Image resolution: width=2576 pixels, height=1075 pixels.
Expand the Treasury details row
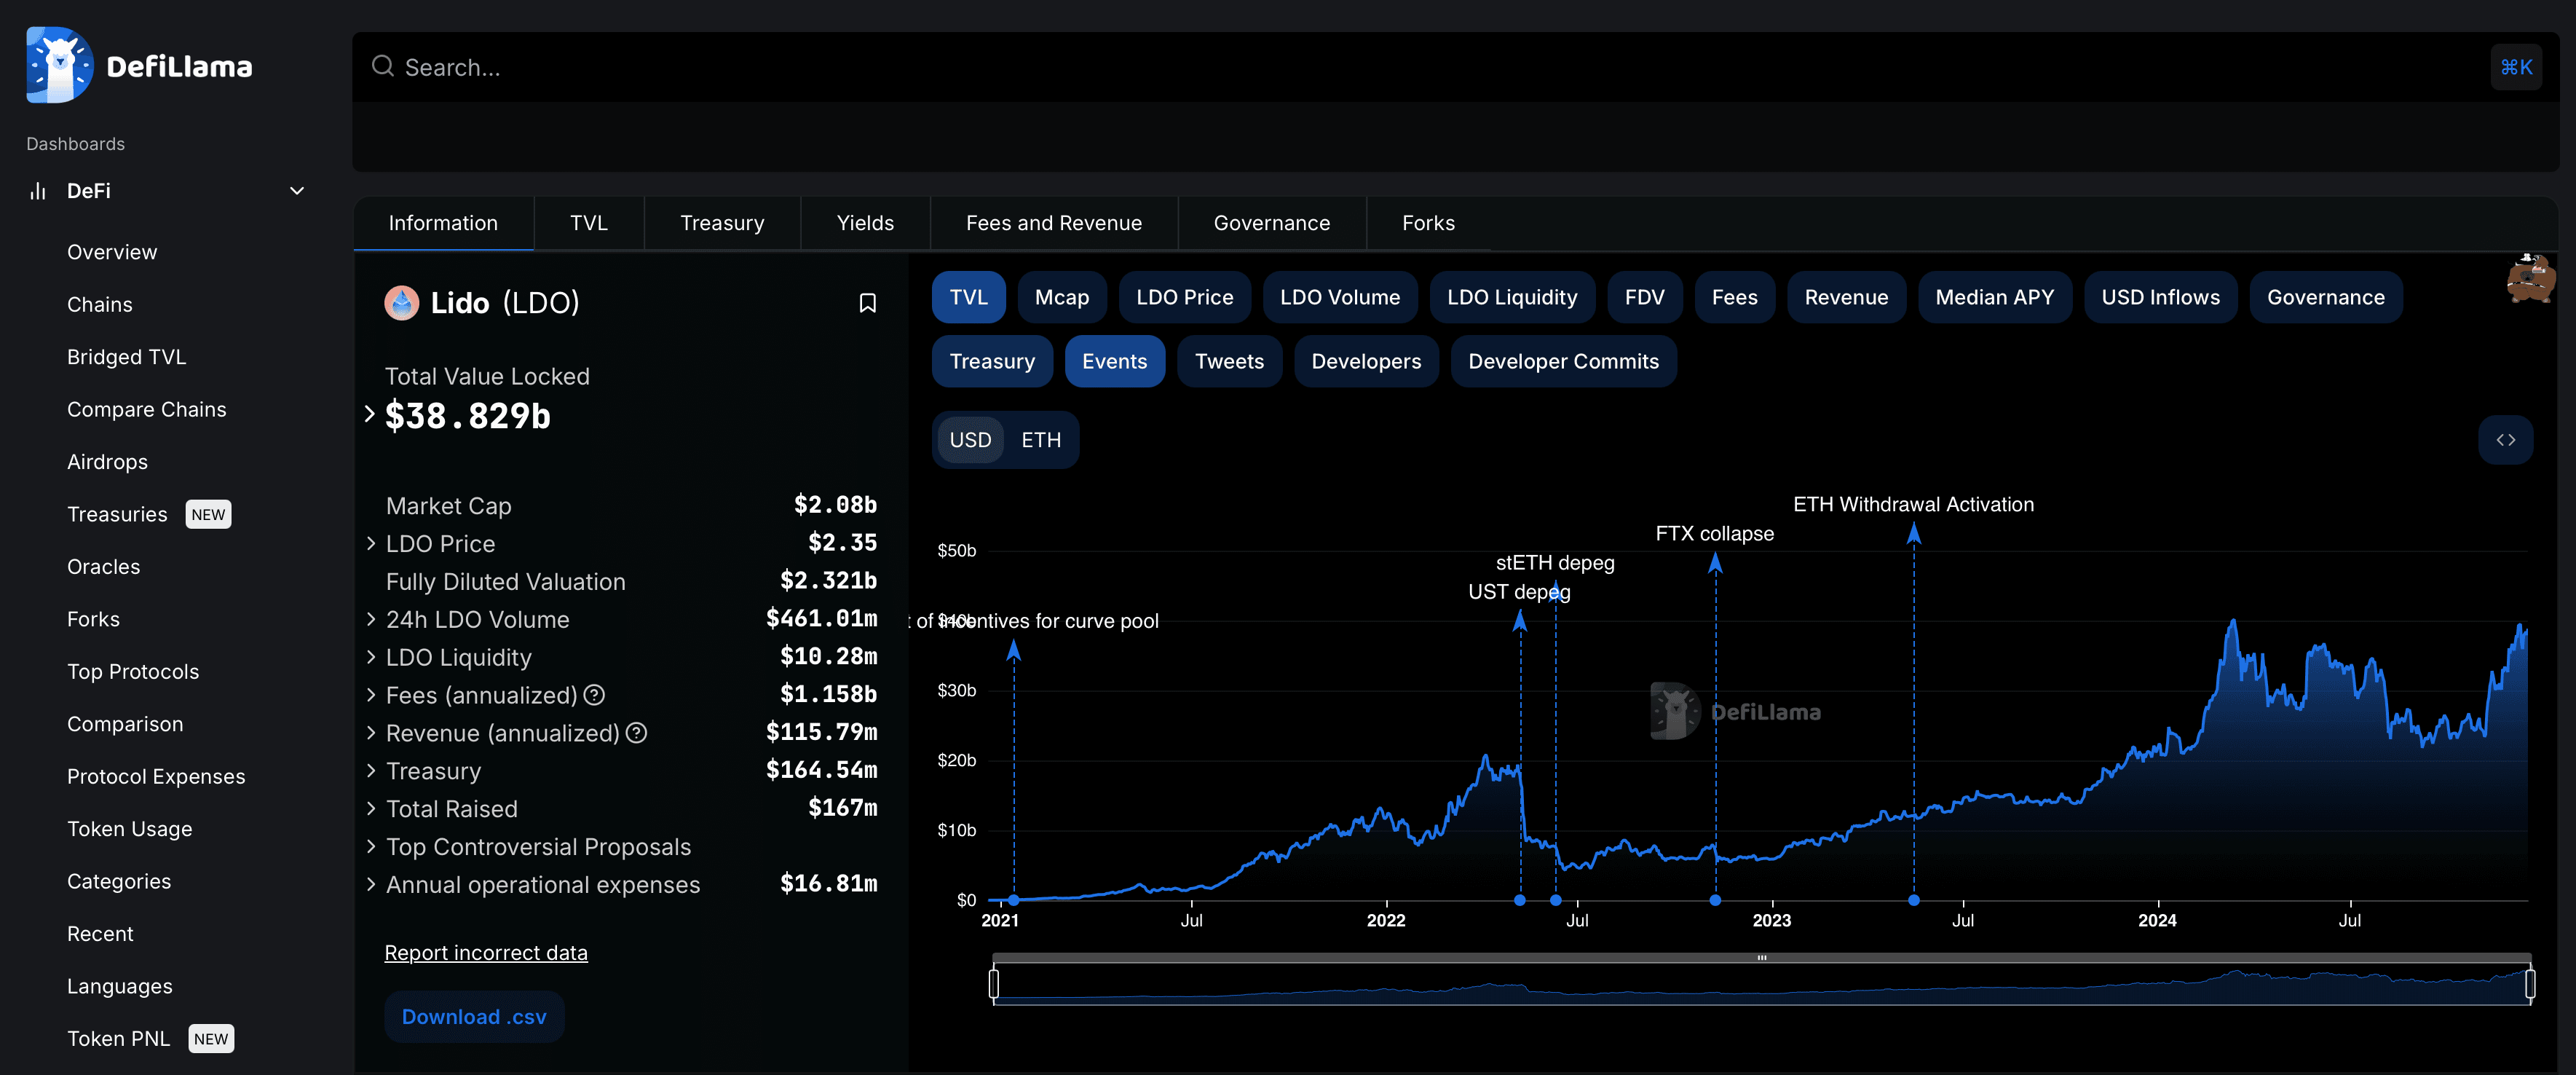click(371, 770)
